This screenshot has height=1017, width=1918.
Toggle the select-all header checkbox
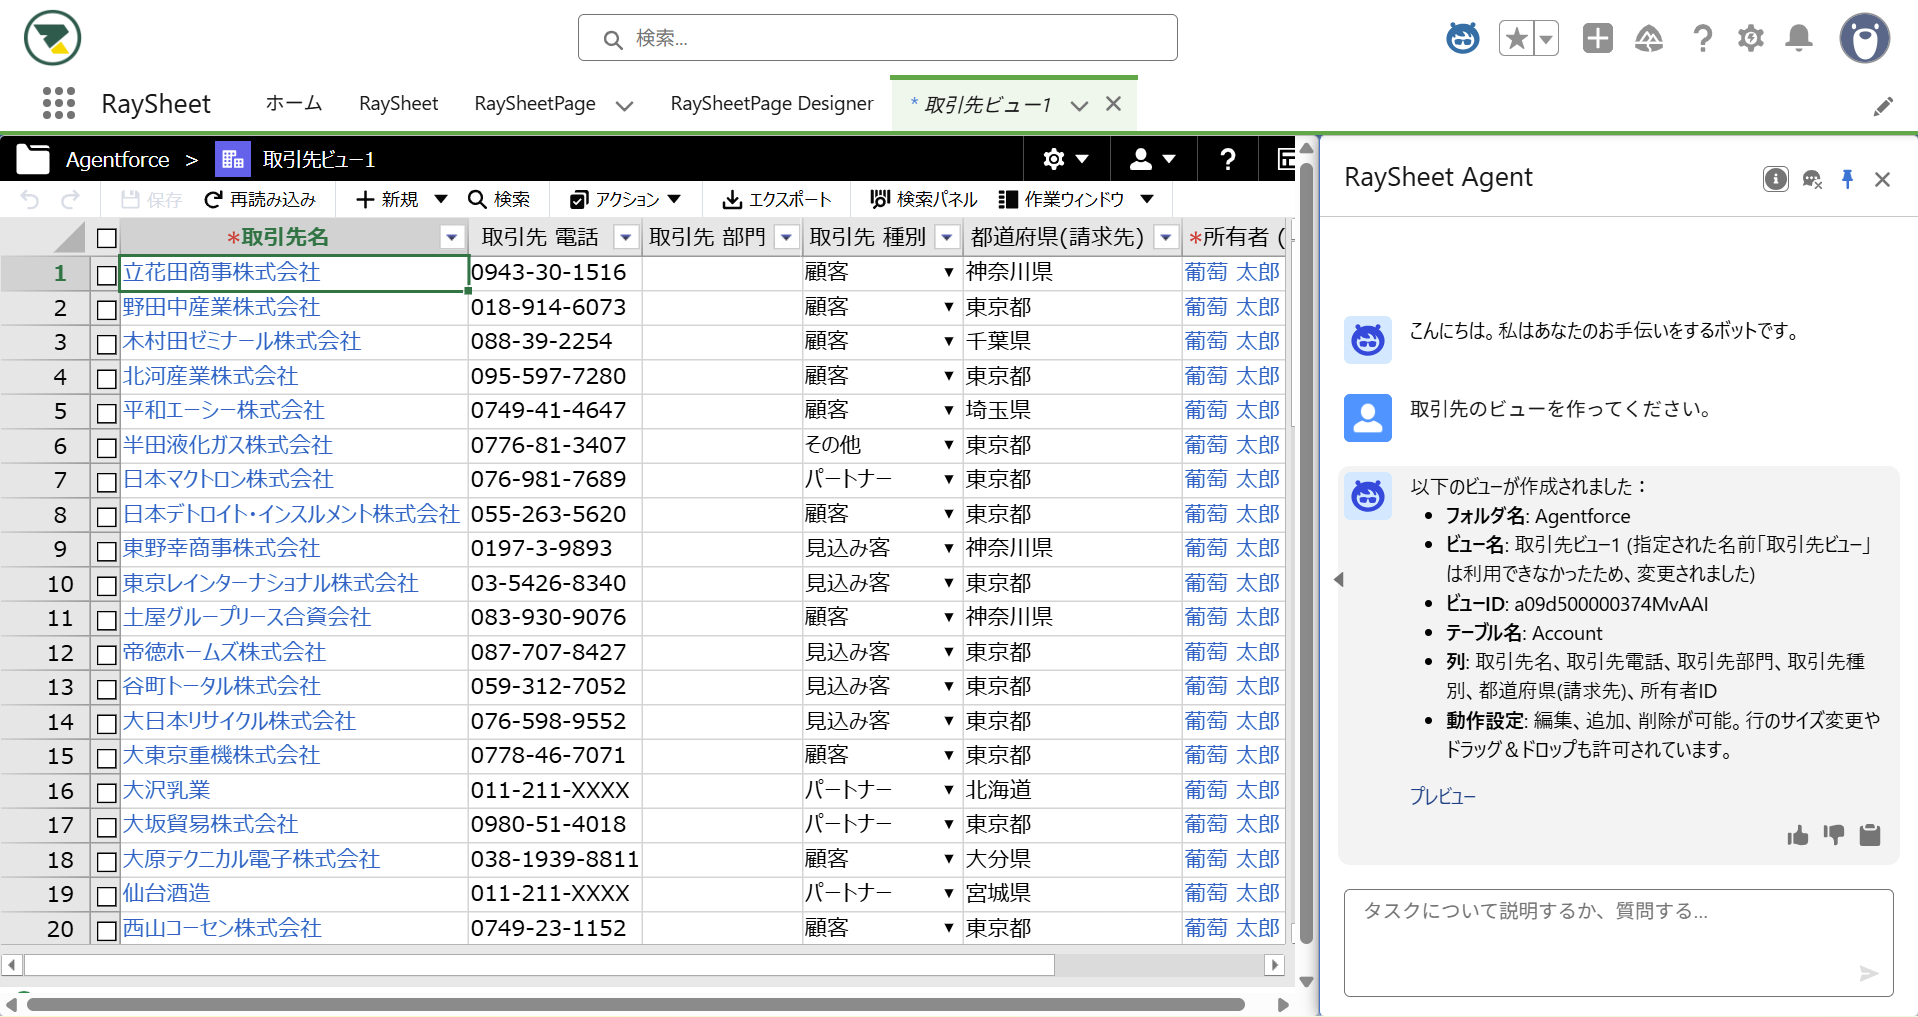point(107,238)
